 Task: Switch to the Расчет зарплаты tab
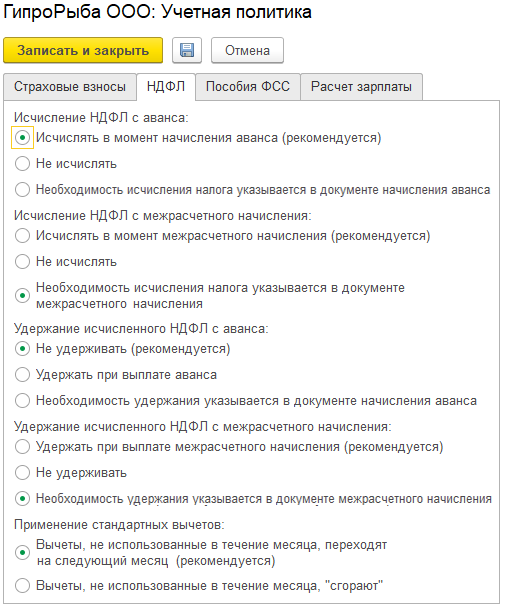pos(361,86)
